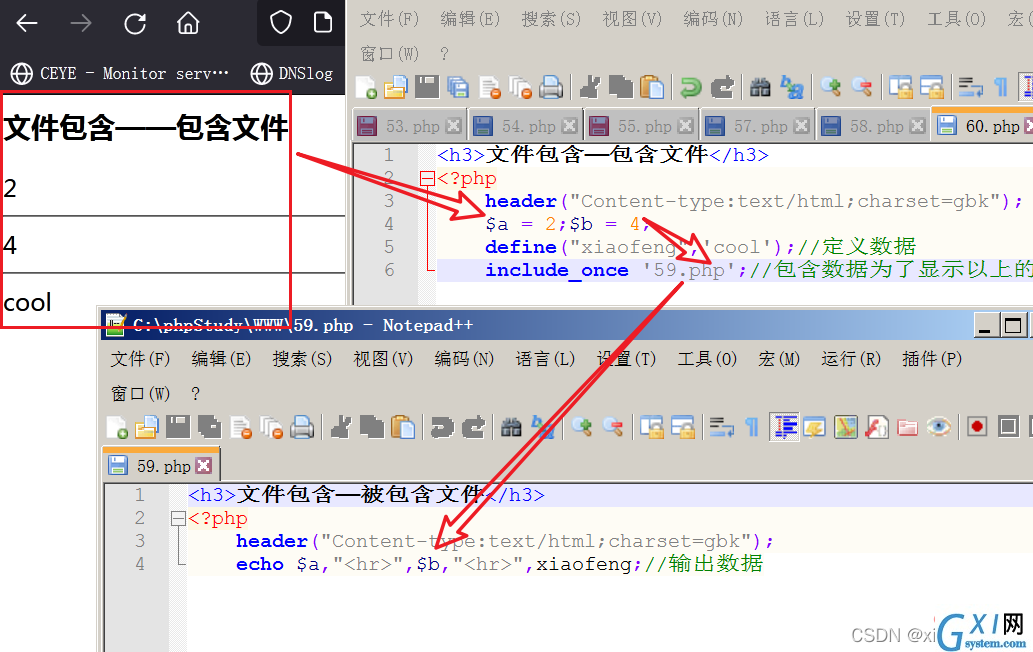
Task: Click Cut icon in 60.php window toolbar
Action: [590, 88]
